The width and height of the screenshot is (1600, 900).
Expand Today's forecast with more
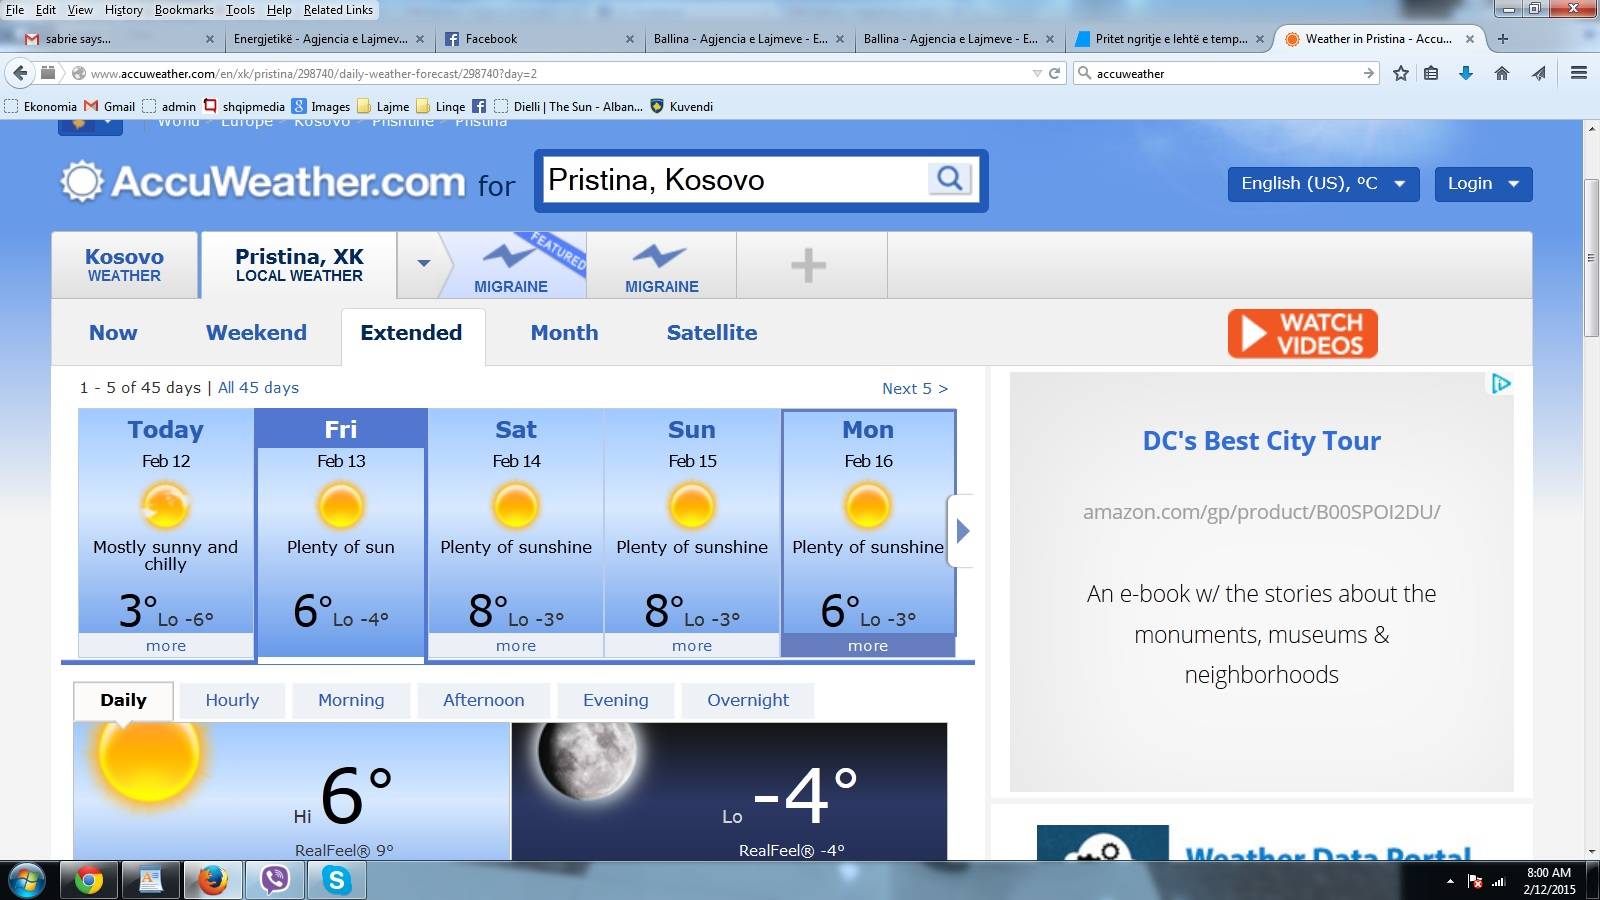pos(166,646)
